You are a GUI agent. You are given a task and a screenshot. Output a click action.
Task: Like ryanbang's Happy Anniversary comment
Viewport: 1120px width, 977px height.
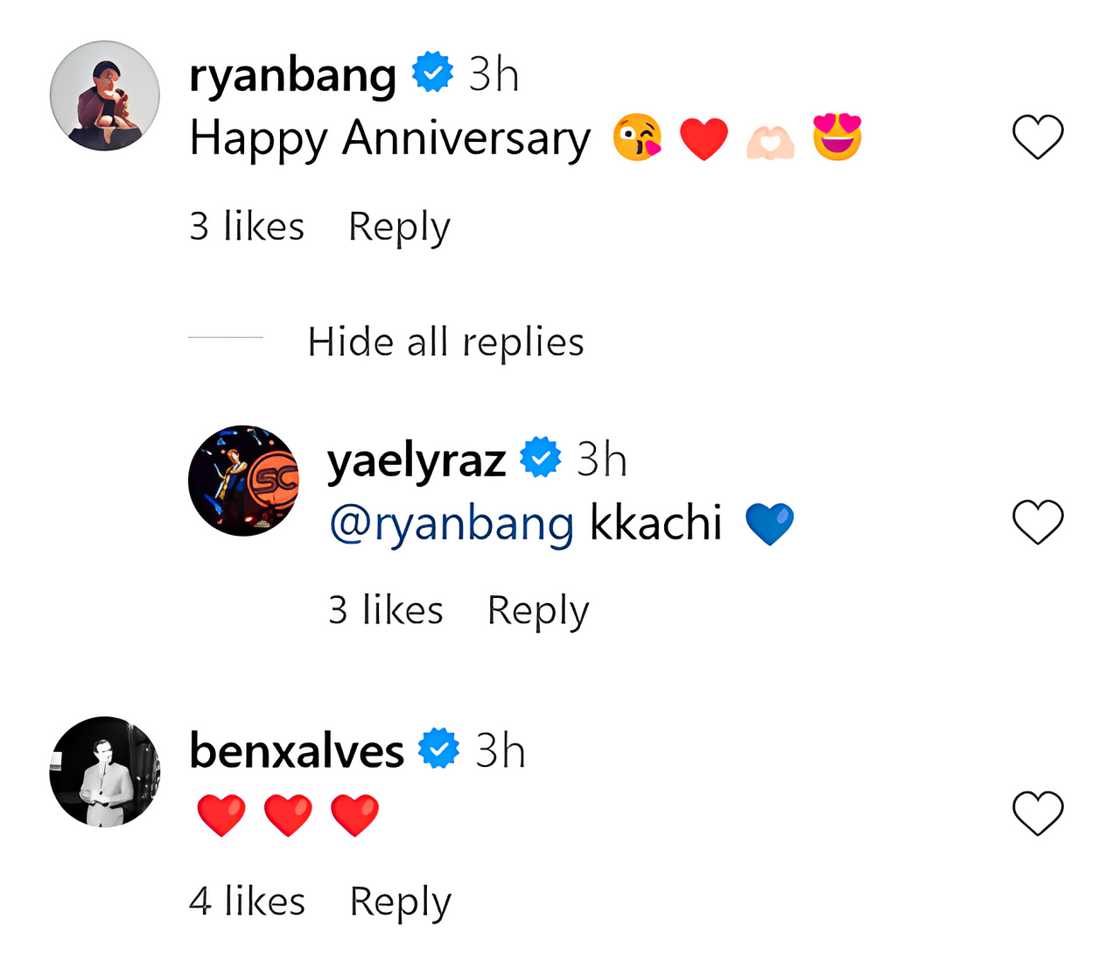coord(1038,137)
